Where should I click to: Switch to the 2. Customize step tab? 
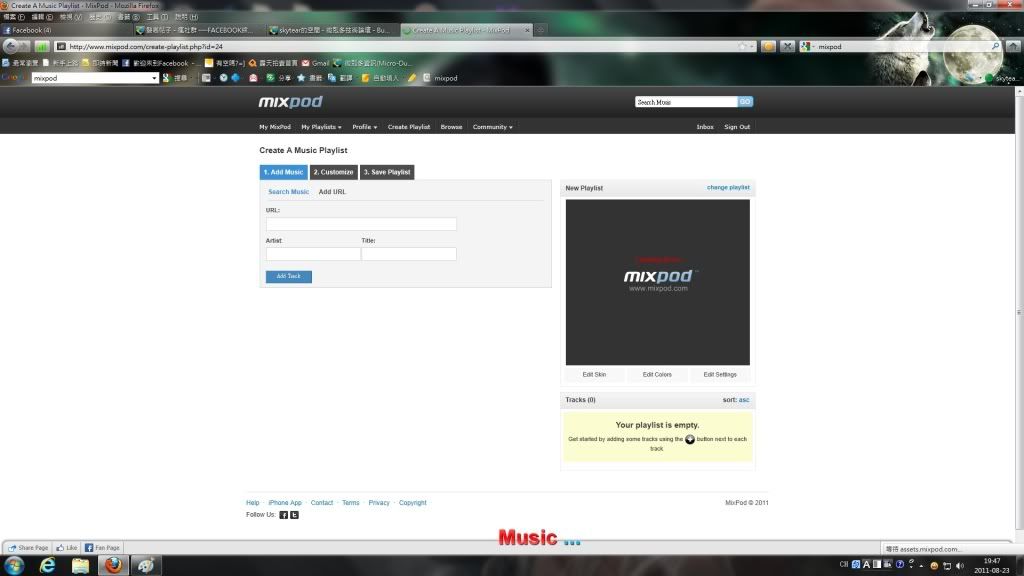click(333, 172)
